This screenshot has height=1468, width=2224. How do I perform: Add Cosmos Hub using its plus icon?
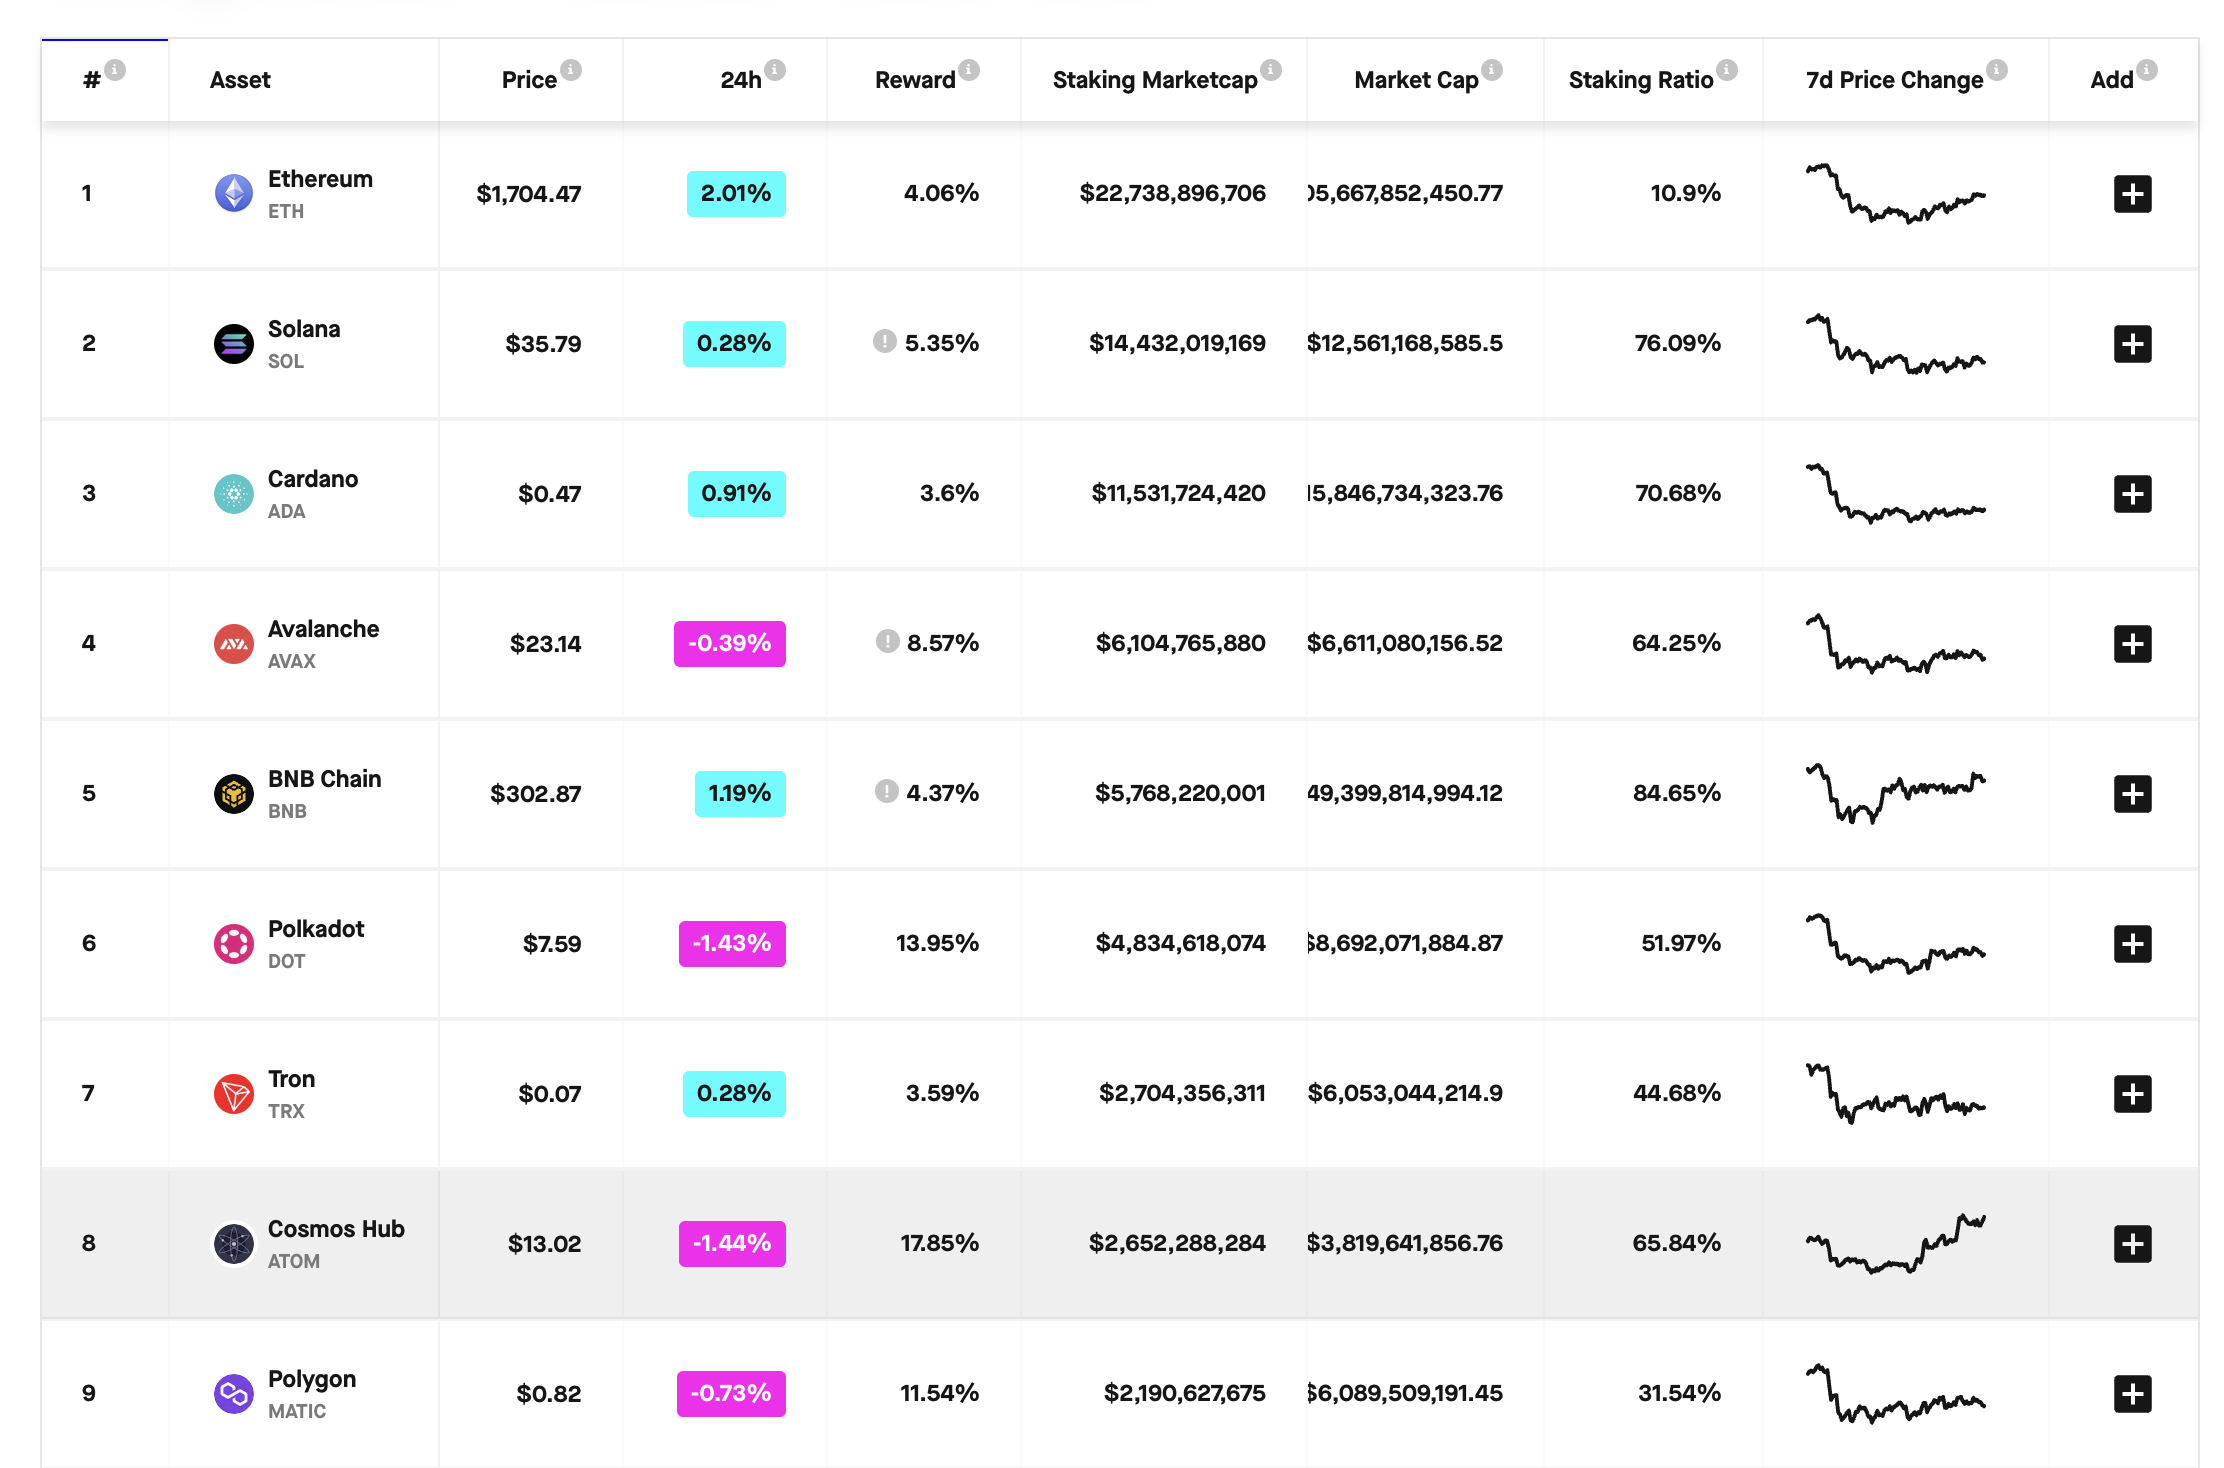coord(2132,1244)
